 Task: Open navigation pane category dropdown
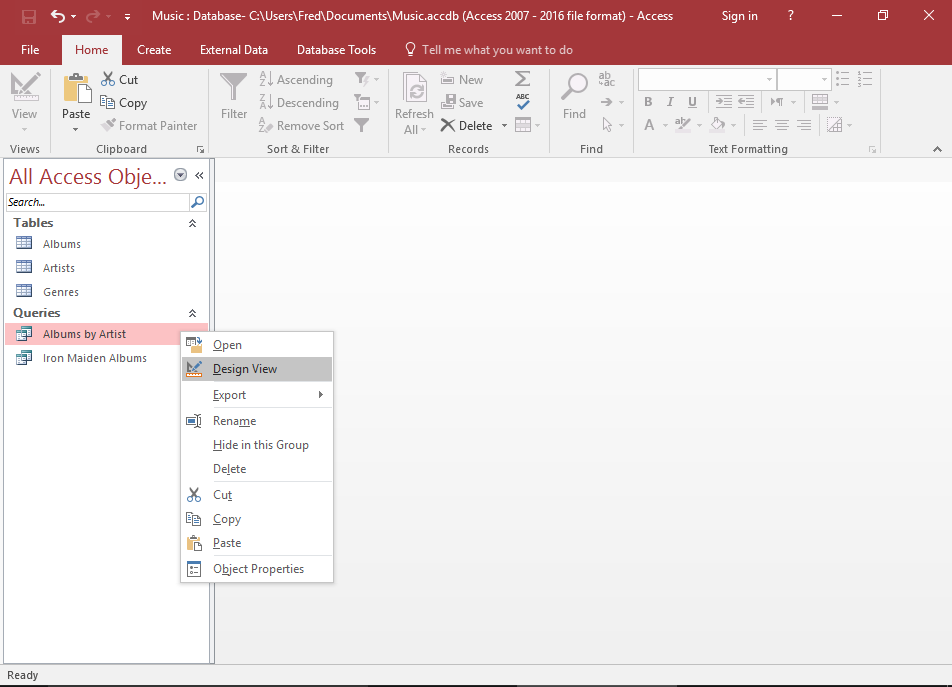pyautogui.click(x=180, y=175)
